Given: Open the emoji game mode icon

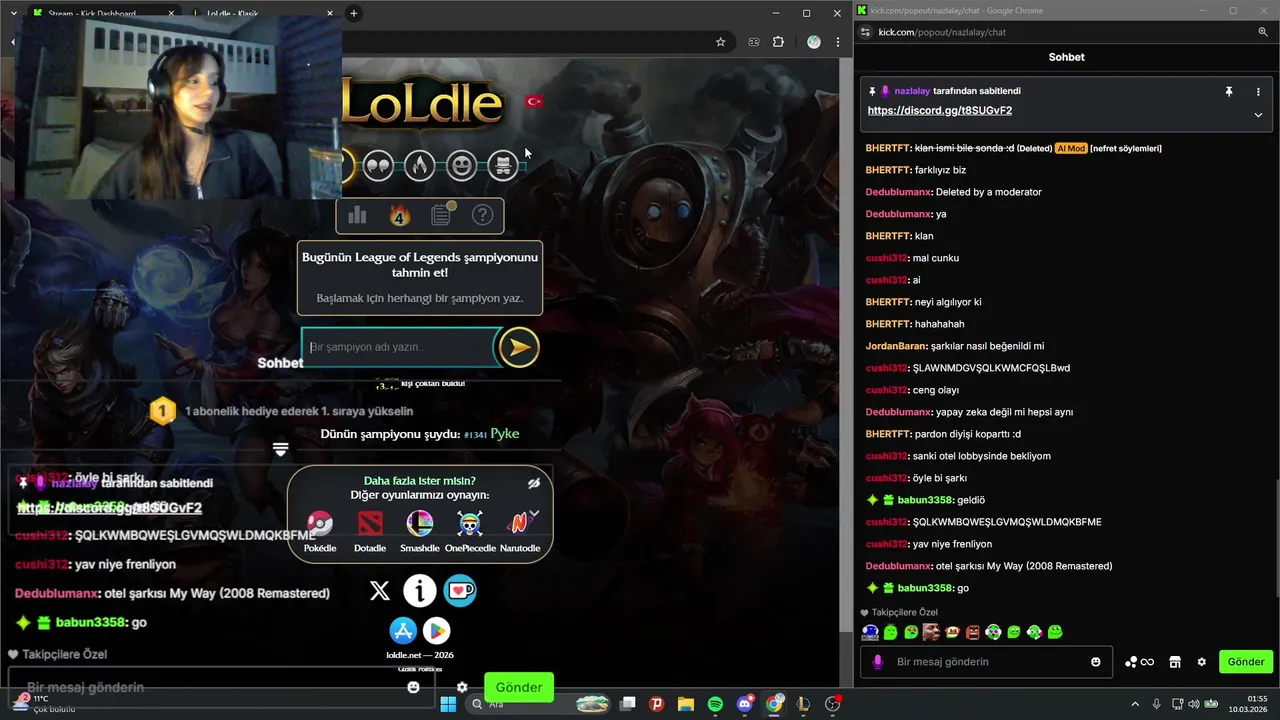Looking at the screenshot, I should [462, 165].
